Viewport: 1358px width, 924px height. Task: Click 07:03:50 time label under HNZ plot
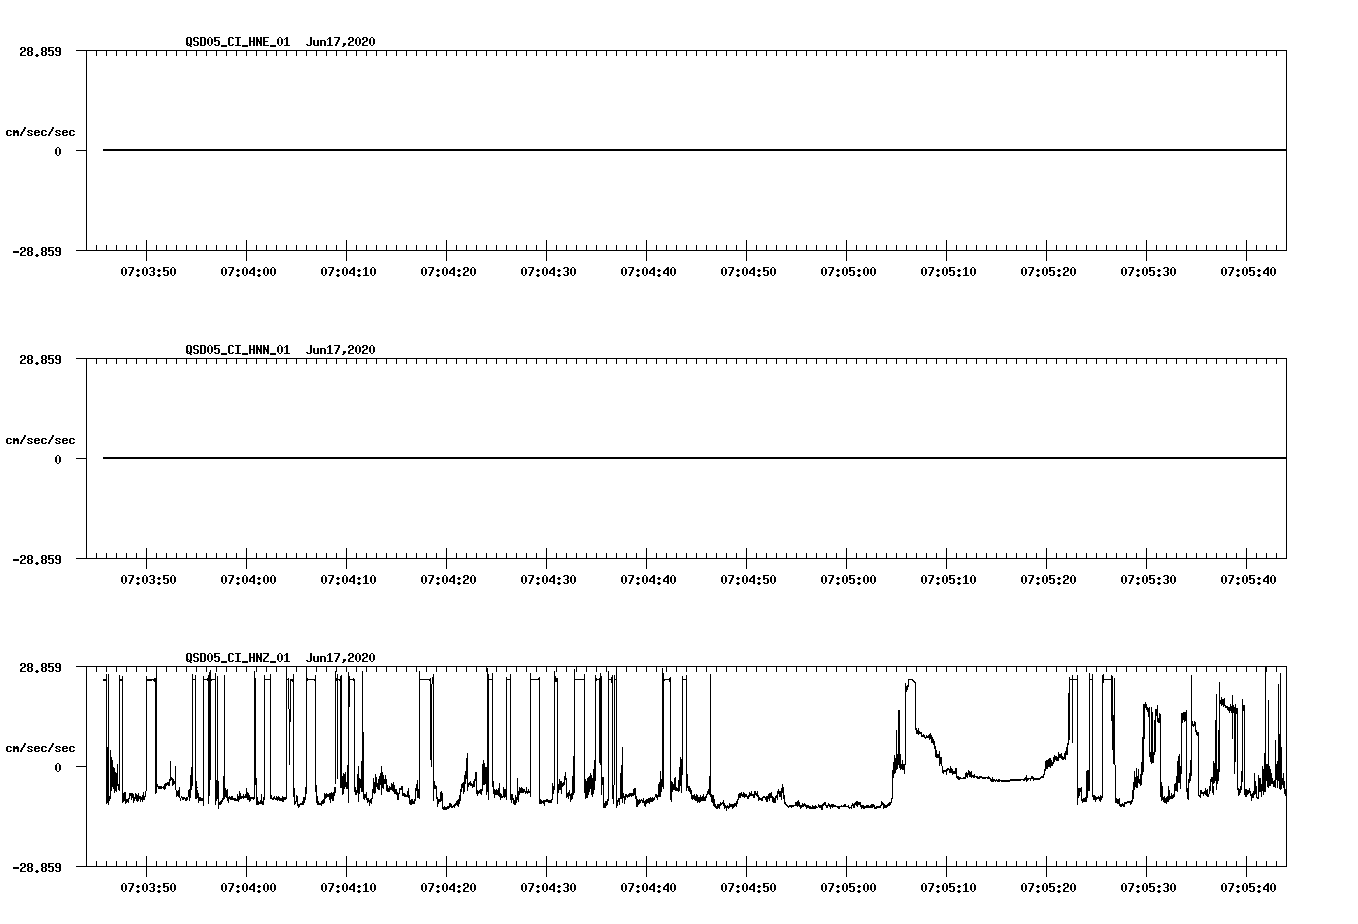pyautogui.click(x=148, y=888)
